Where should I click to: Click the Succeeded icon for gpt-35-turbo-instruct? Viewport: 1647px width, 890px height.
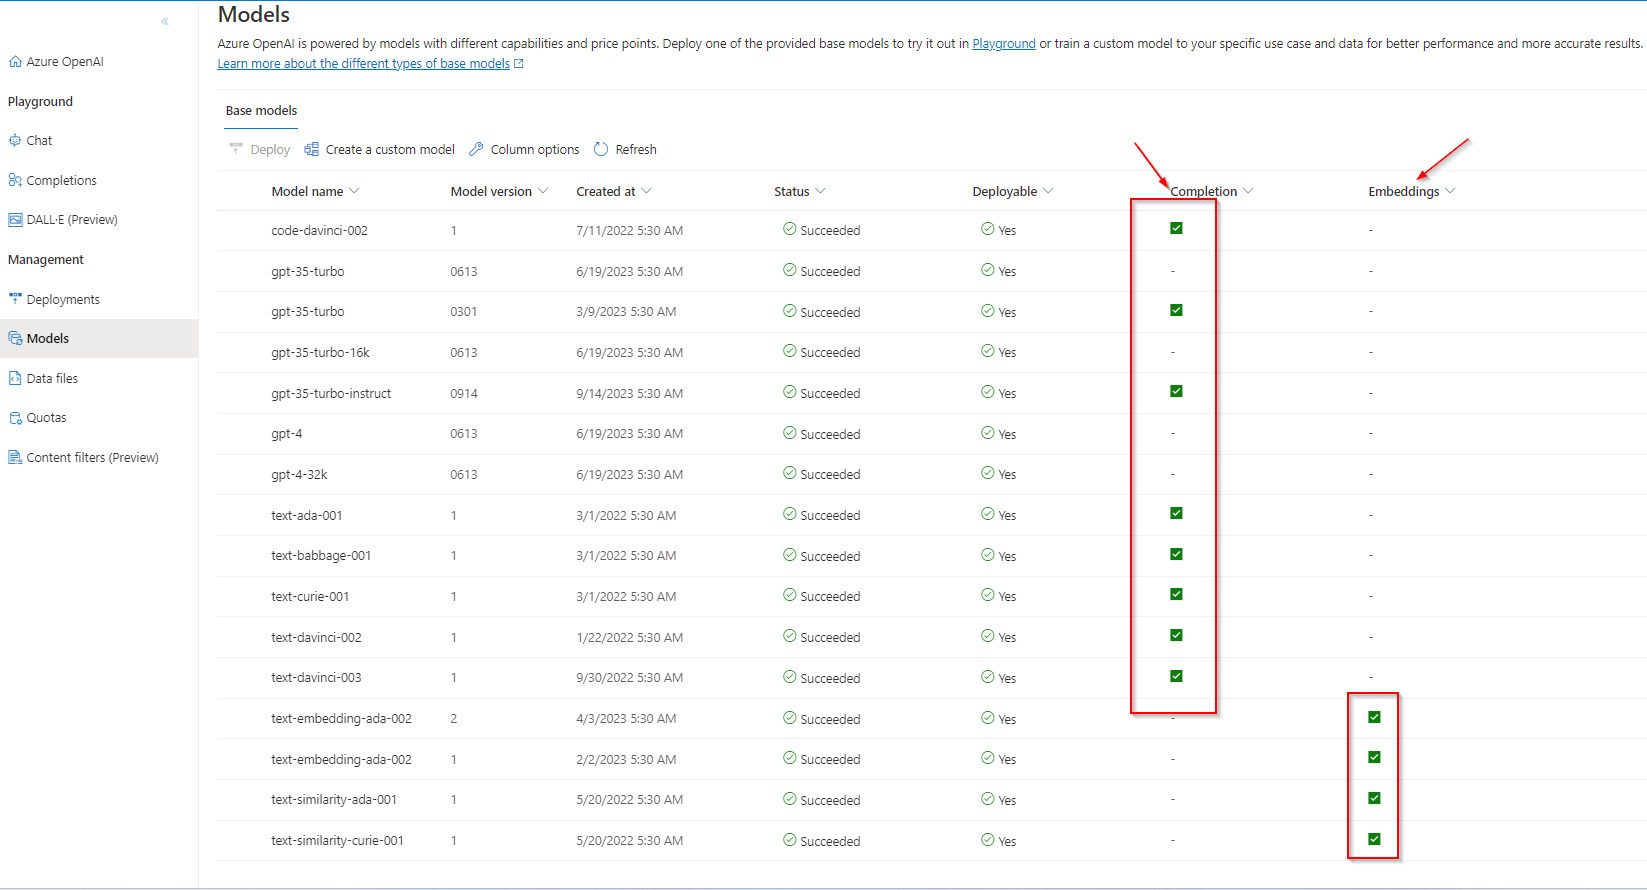790,392
